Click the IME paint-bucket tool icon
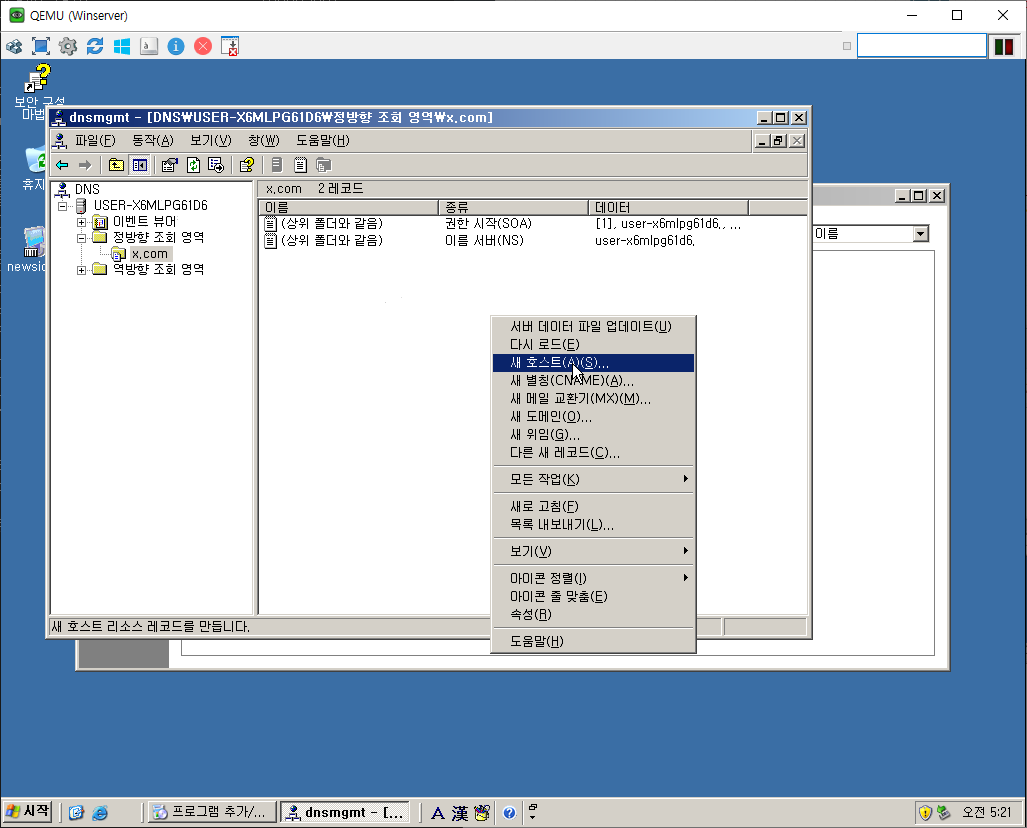This screenshot has height=828, width=1027. pyautogui.click(x=482, y=813)
